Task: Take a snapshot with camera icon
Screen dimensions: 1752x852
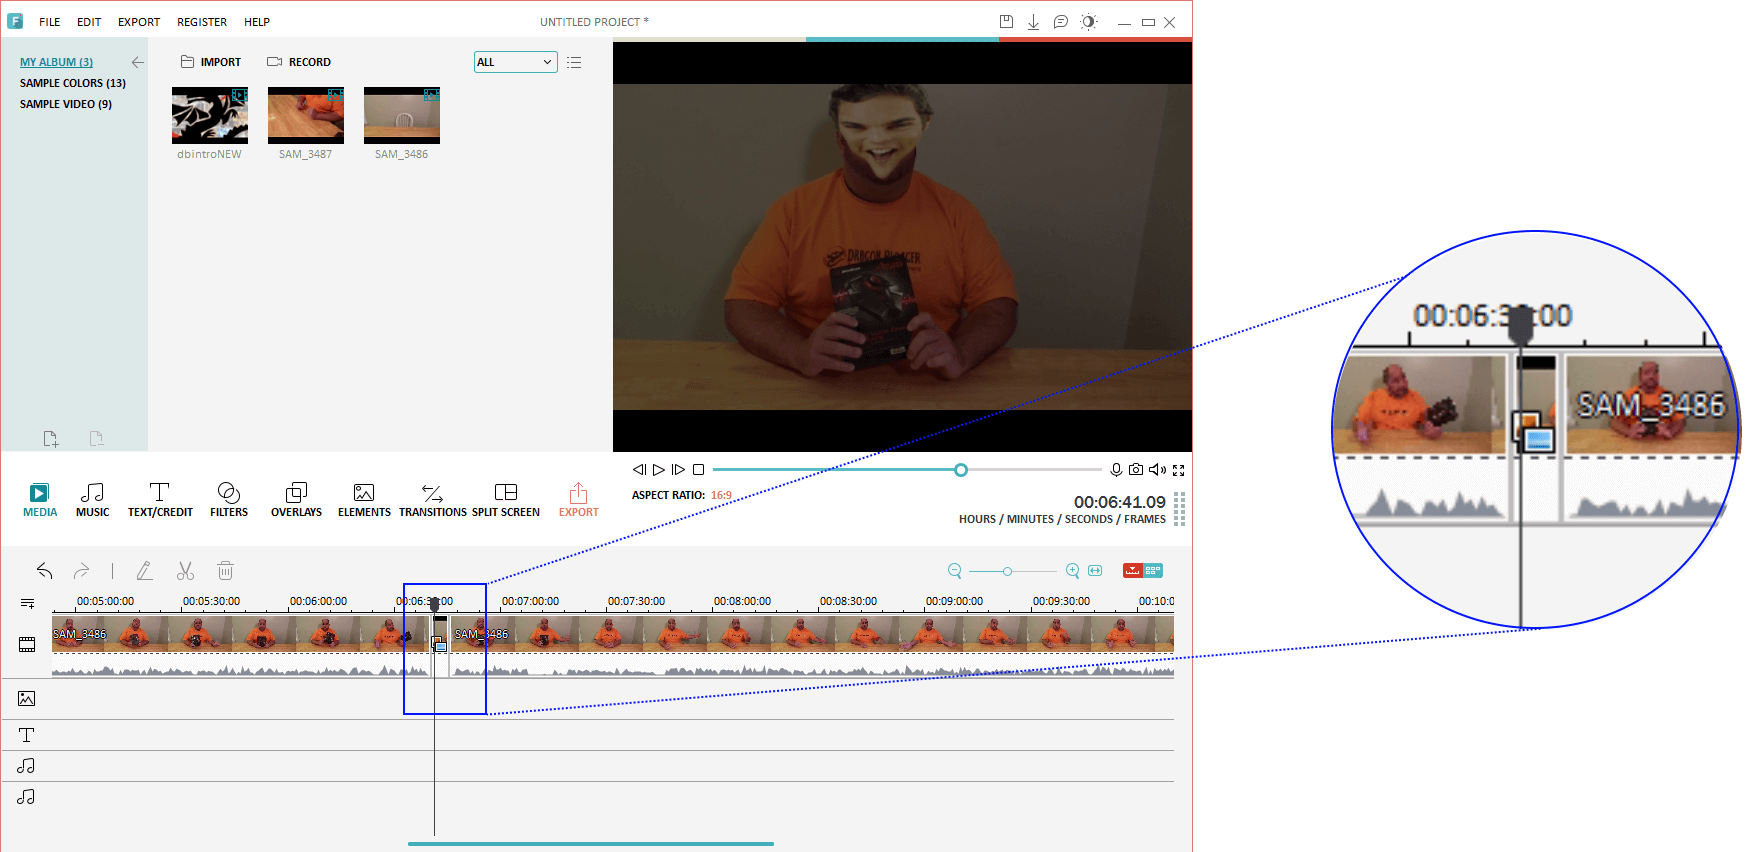Action: click(x=1136, y=470)
